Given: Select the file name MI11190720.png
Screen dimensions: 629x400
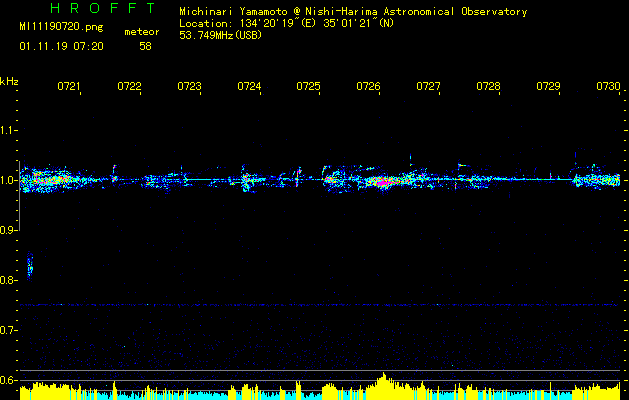Looking at the screenshot, I should pos(61,27).
